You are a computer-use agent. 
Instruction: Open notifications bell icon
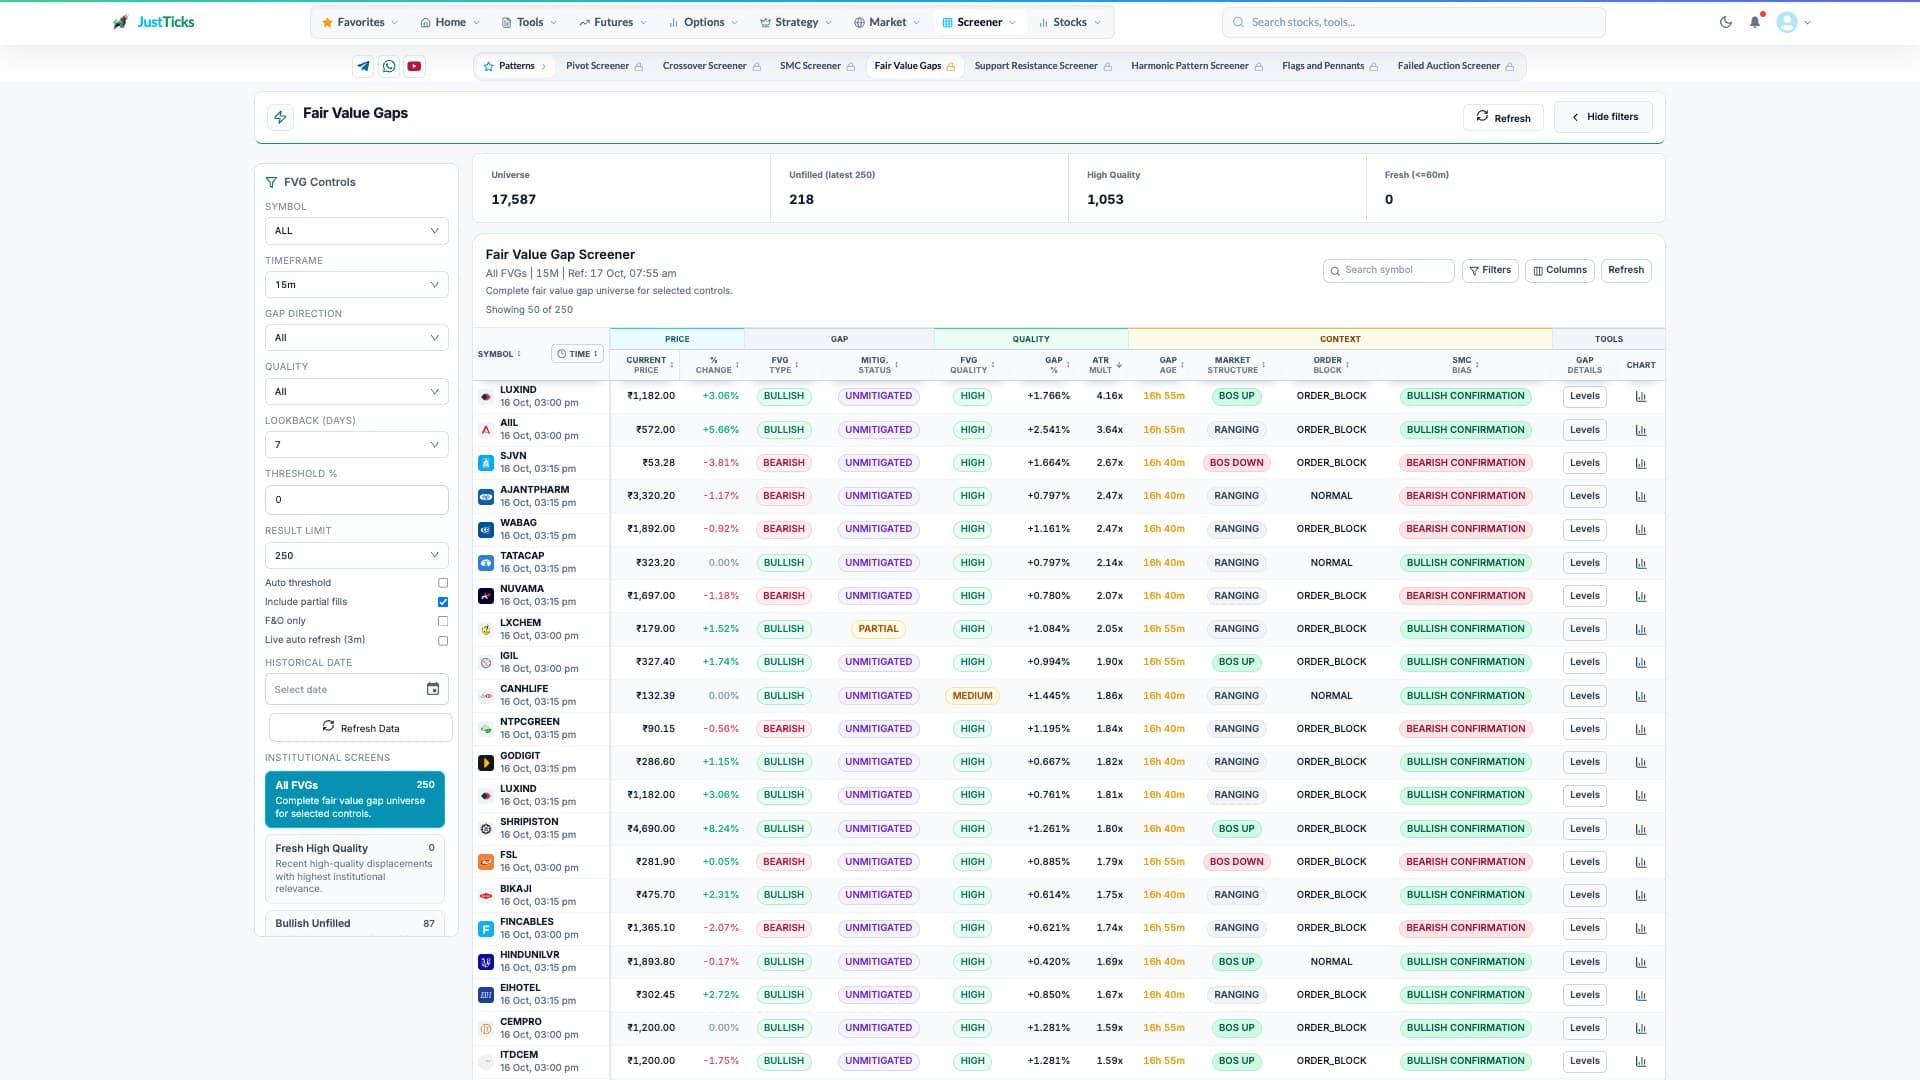(1755, 22)
